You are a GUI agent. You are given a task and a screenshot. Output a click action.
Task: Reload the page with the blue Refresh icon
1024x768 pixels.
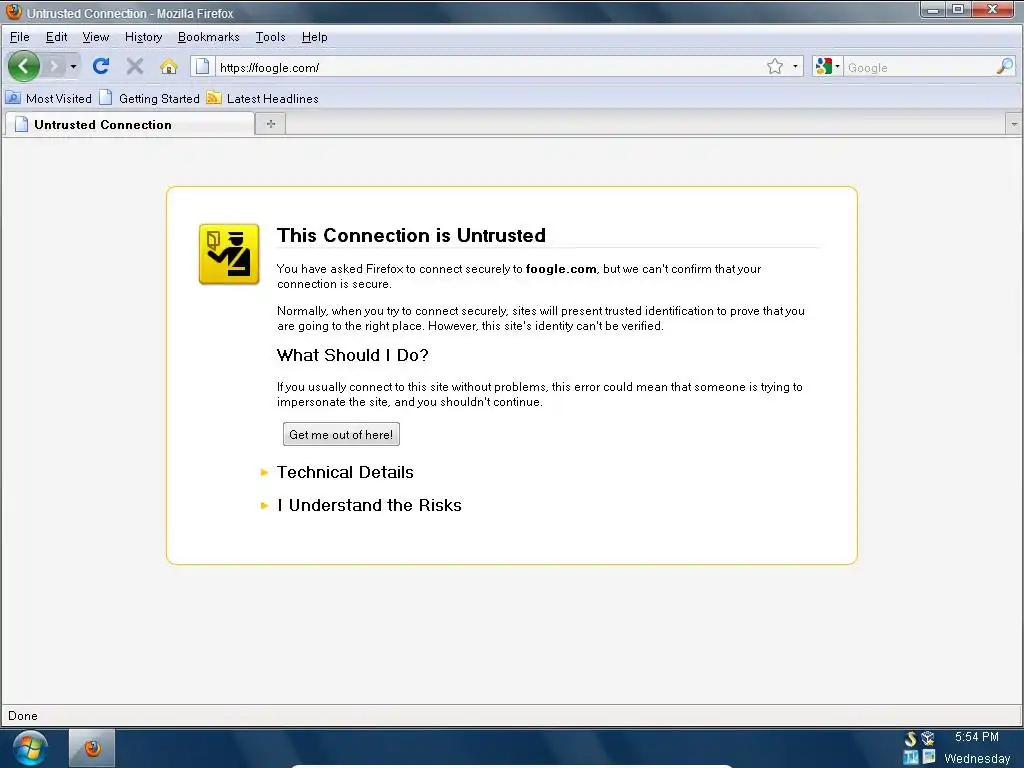point(101,66)
